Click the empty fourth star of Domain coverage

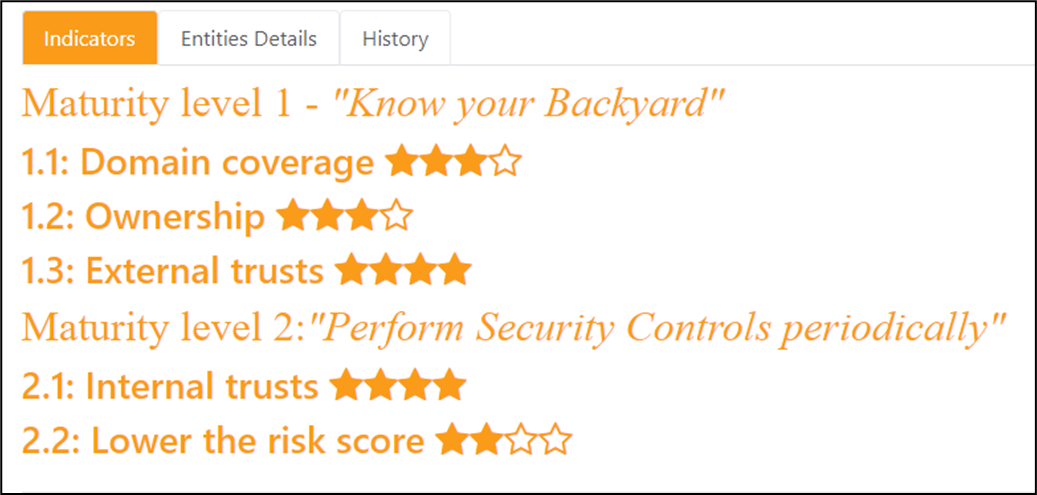click(505, 161)
